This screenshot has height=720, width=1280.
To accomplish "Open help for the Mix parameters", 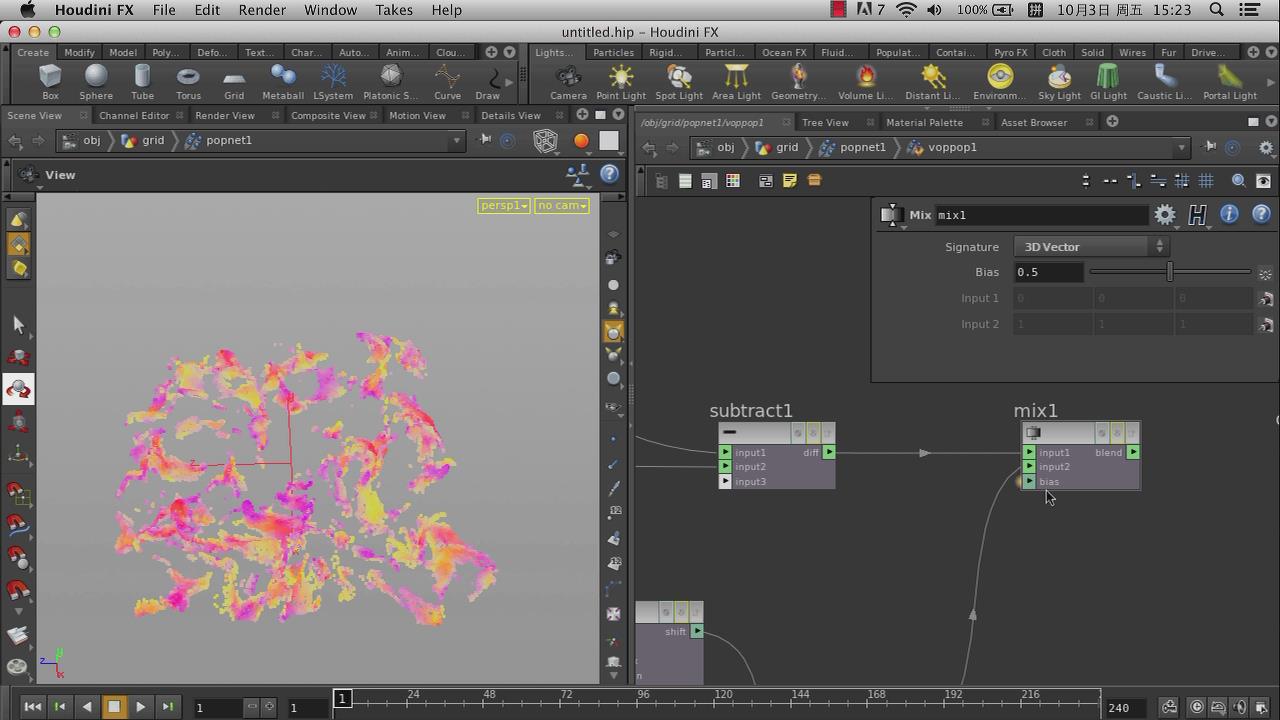I will click(1261, 215).
